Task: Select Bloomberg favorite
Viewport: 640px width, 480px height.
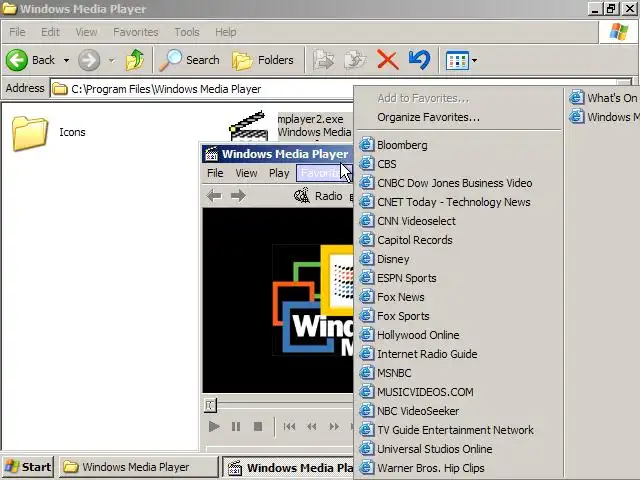Action: point(459,145)
